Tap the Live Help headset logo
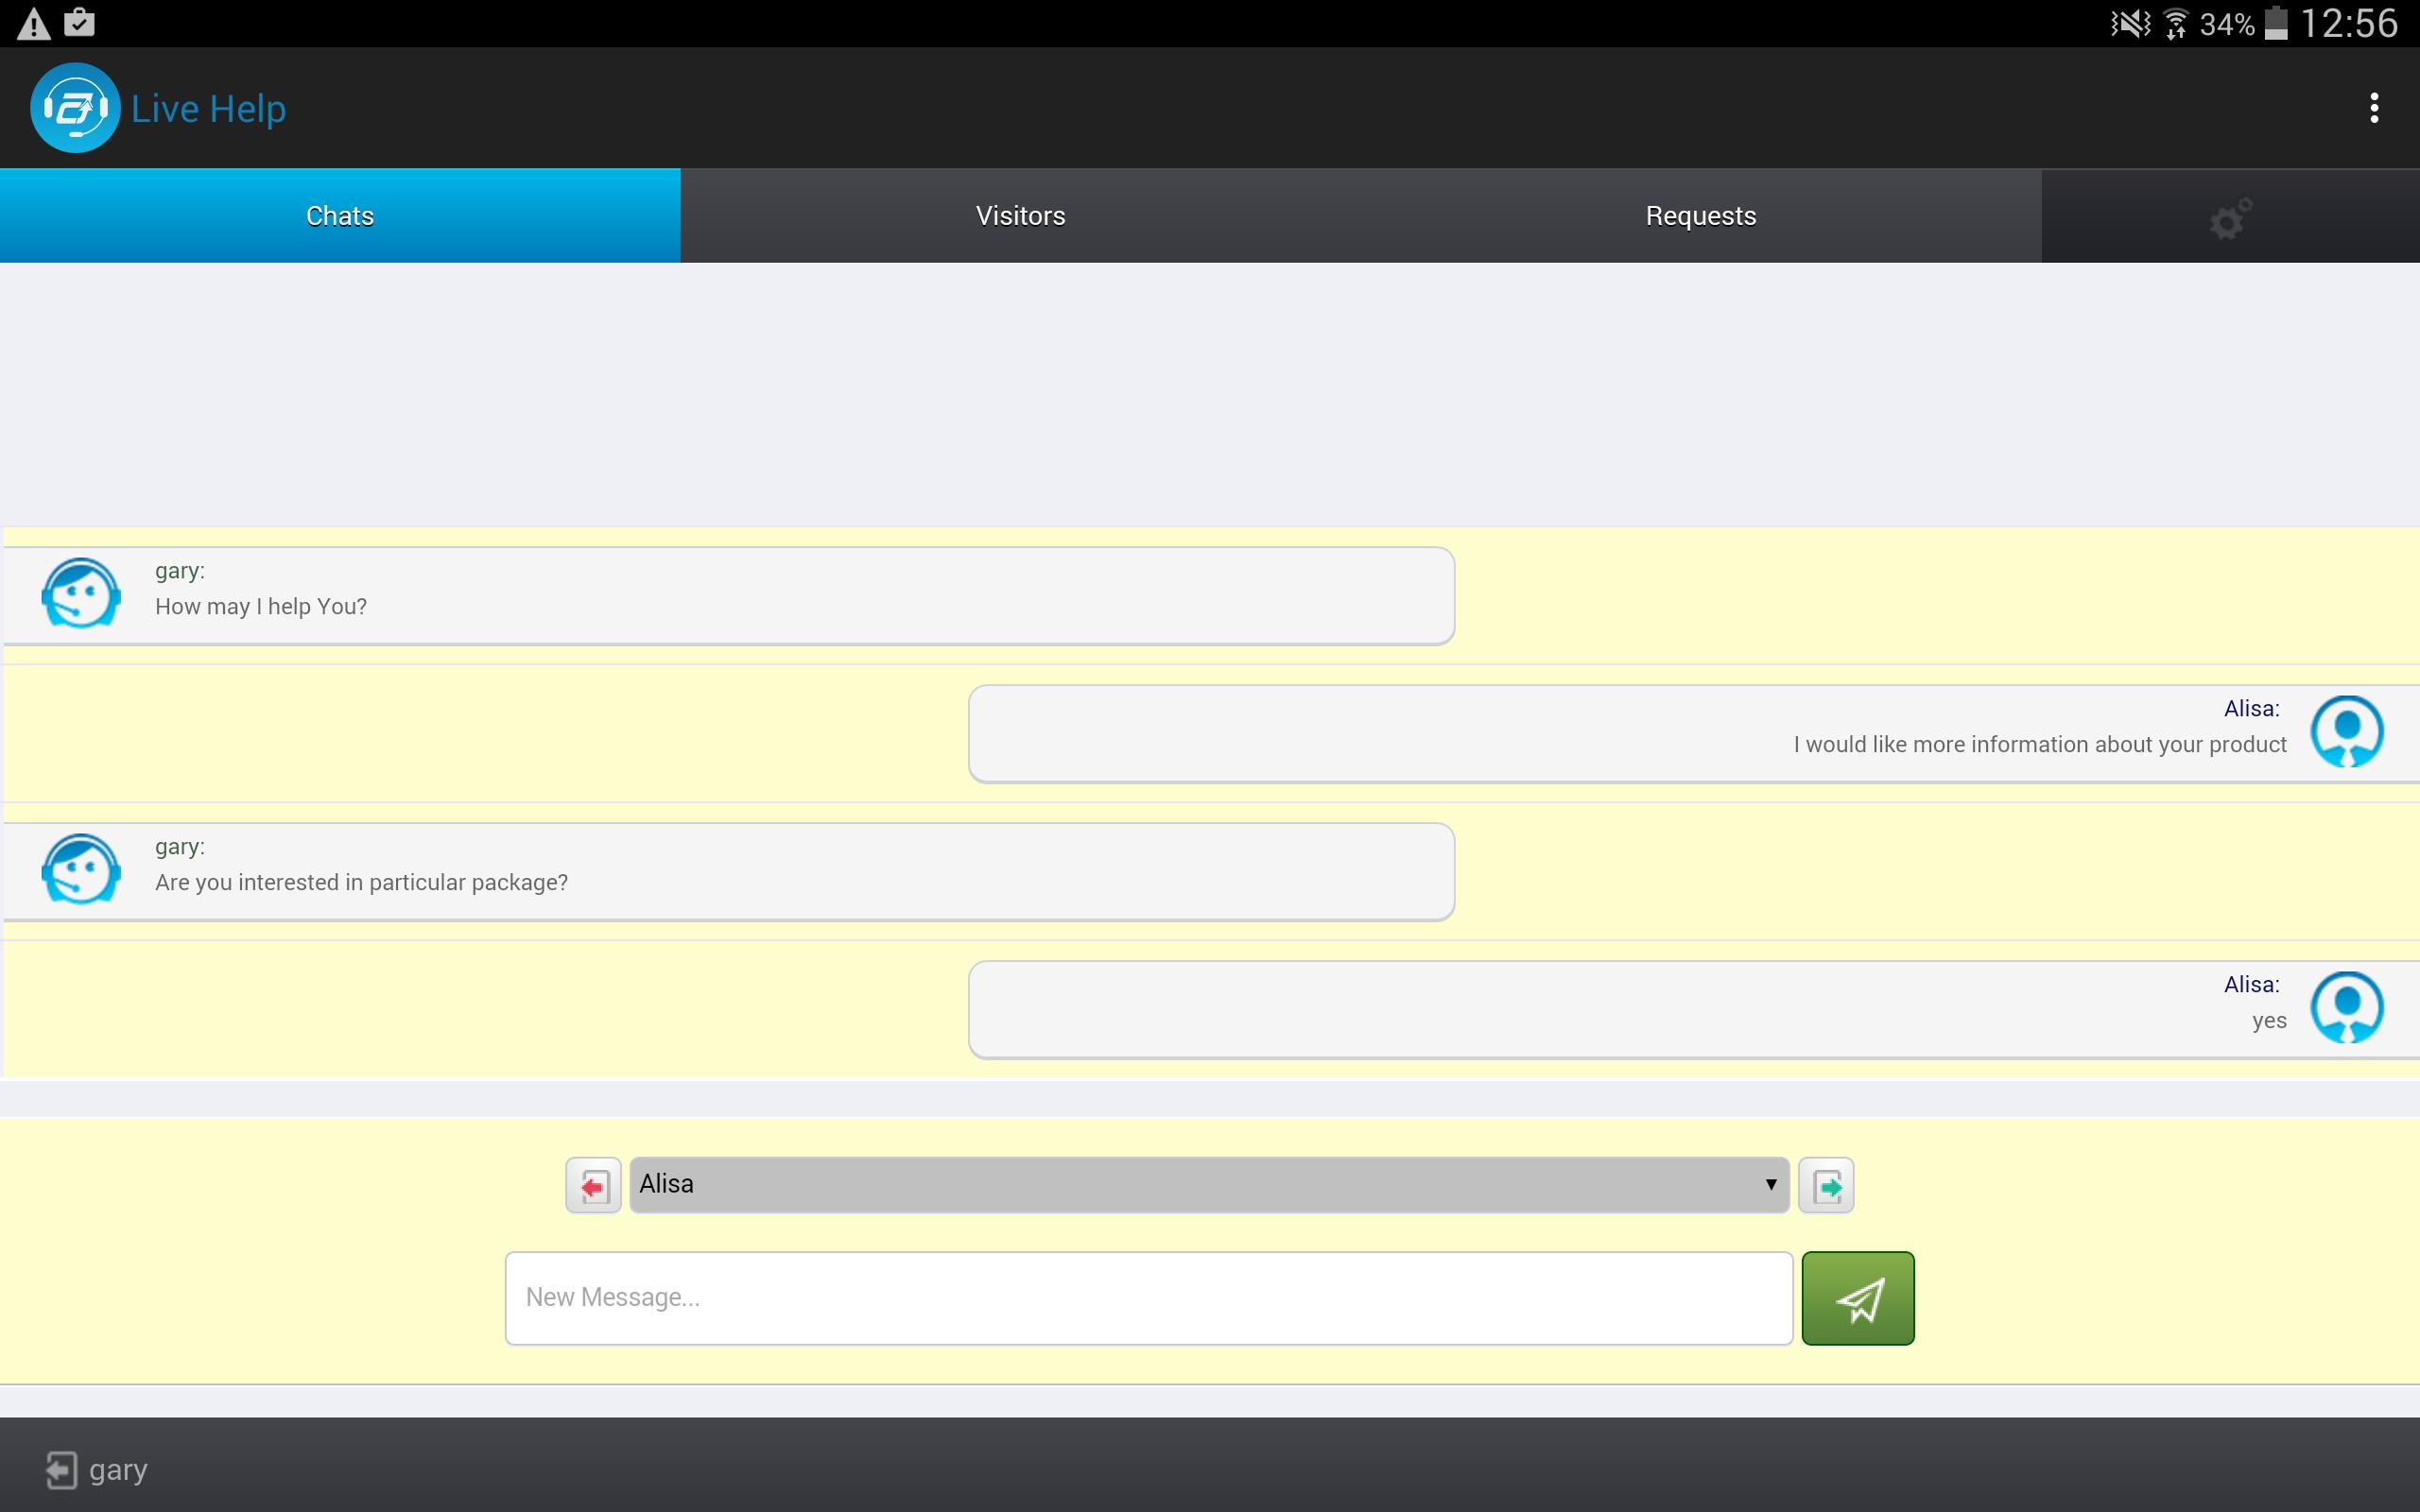 (75, 108)
